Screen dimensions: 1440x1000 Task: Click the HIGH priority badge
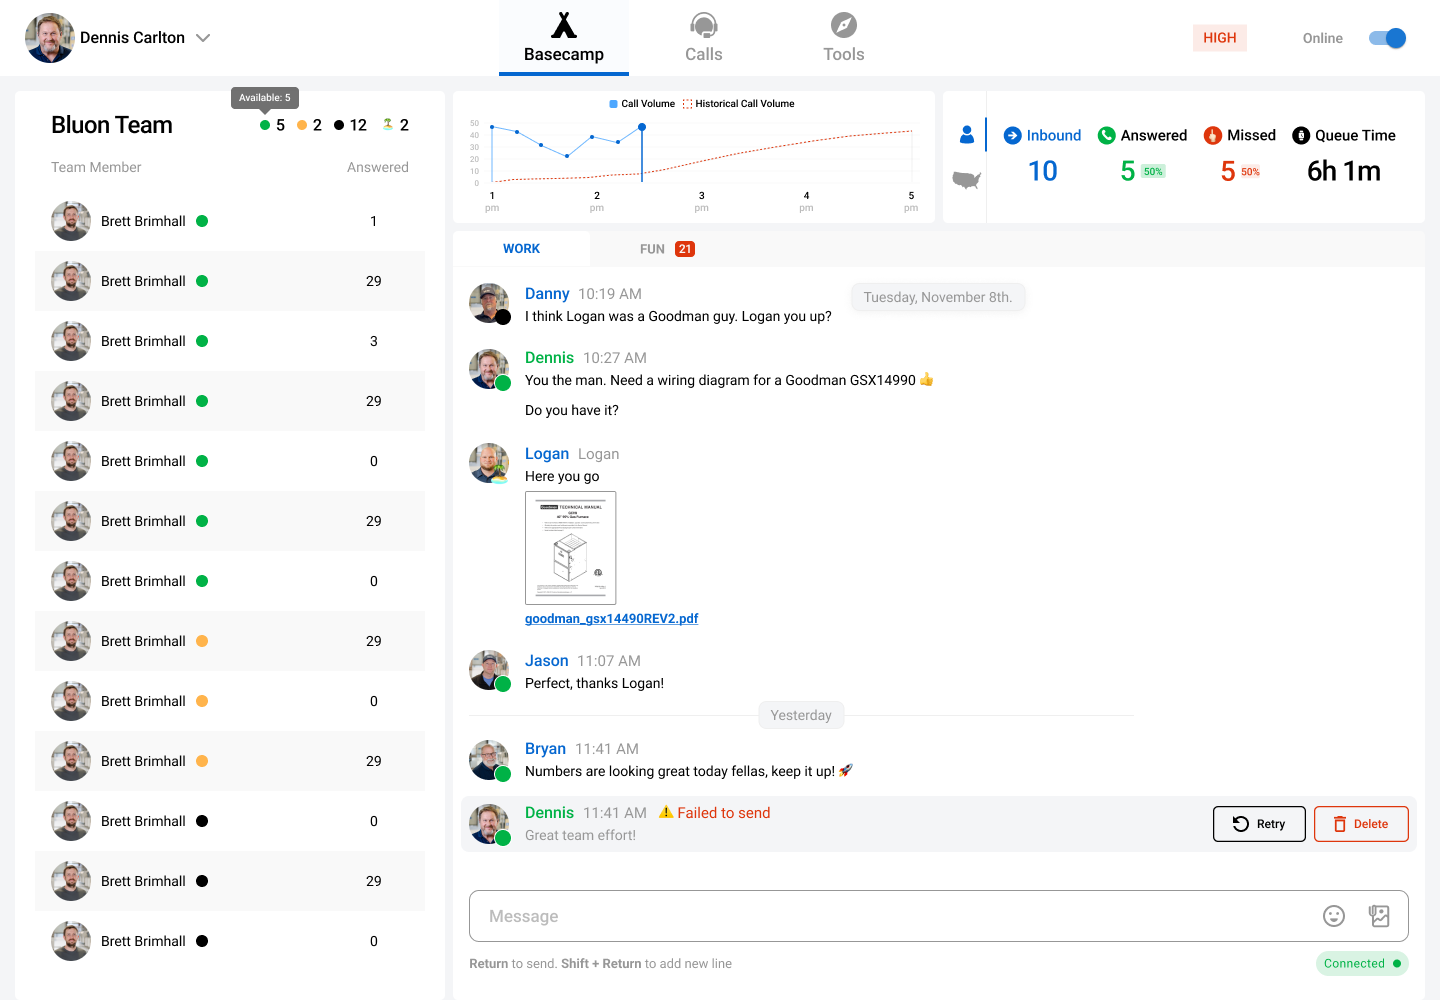[x=1219, y=38]
